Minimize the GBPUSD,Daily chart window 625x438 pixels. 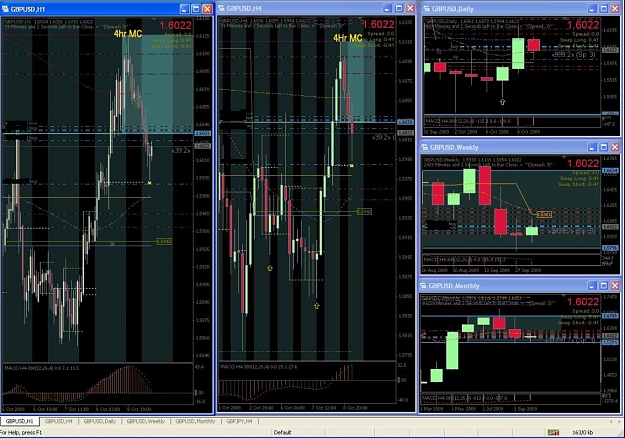pyautogui.click(x=592, y=8)
